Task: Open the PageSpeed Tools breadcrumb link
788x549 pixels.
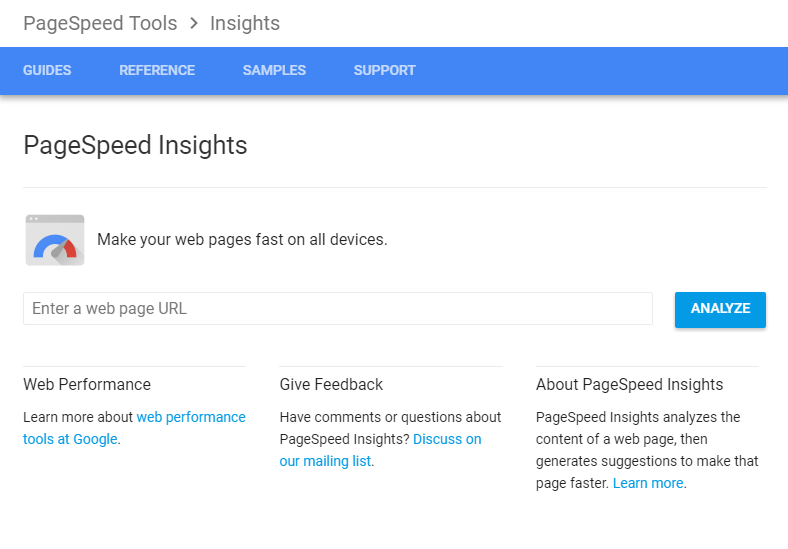Action: [100, 23]
